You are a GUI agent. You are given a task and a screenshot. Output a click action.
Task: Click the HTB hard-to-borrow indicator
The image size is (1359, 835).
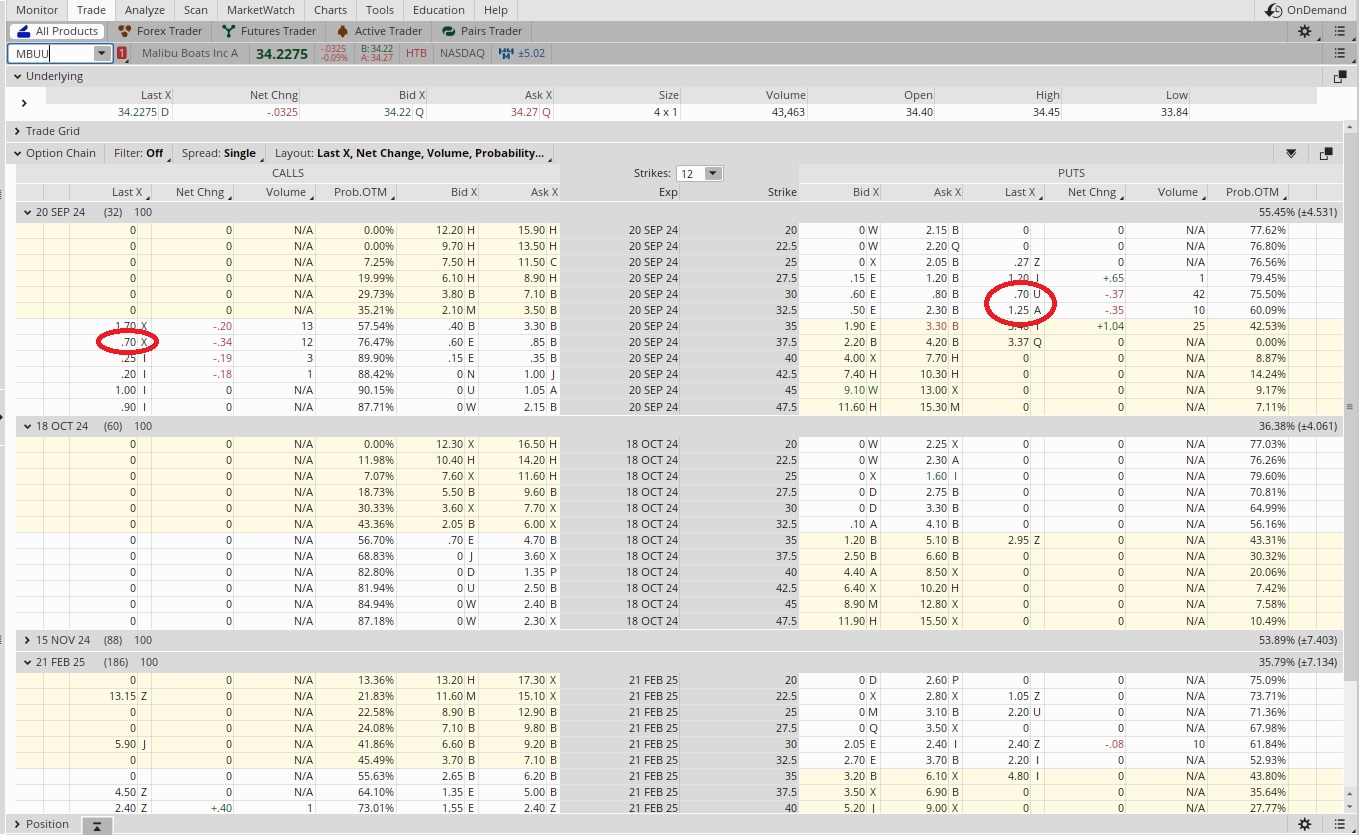416,53
